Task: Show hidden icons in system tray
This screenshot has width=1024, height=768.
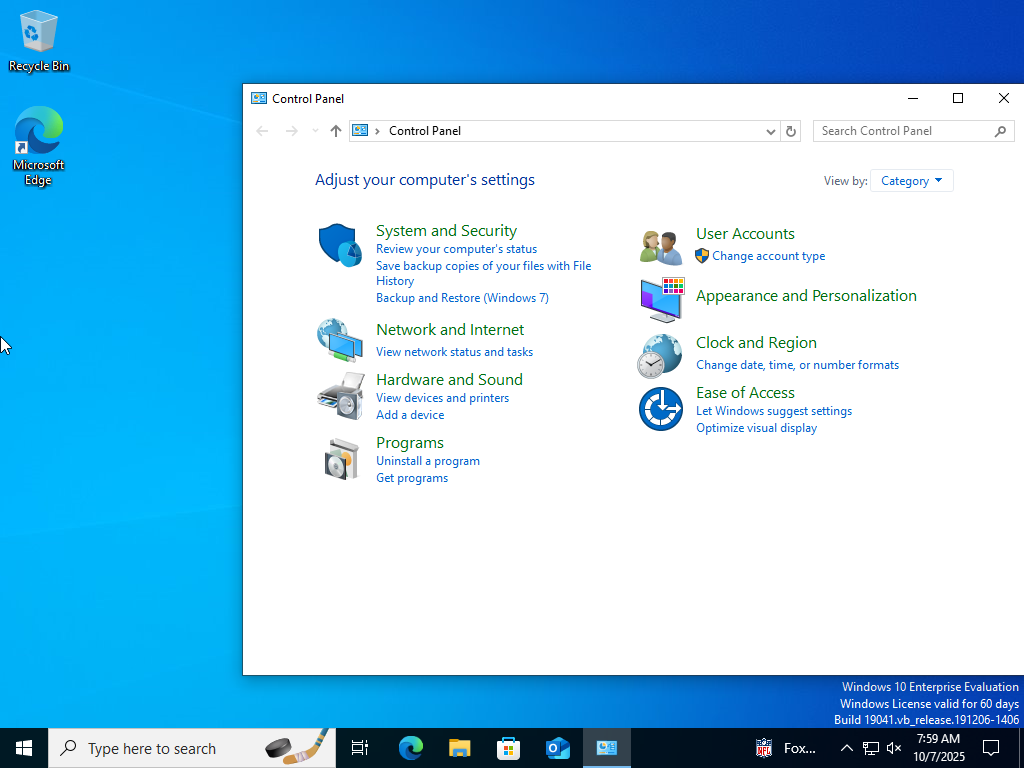Action: tap(846, 748)
